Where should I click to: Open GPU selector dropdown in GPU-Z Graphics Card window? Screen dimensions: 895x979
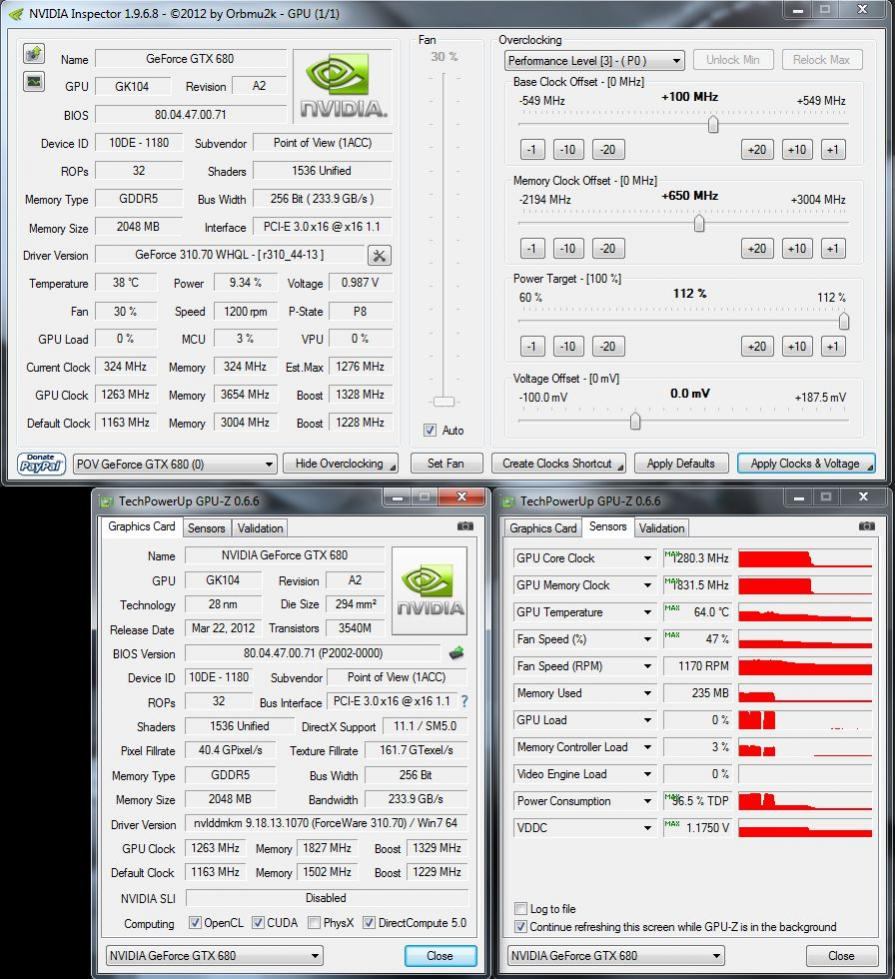(214, 956)
